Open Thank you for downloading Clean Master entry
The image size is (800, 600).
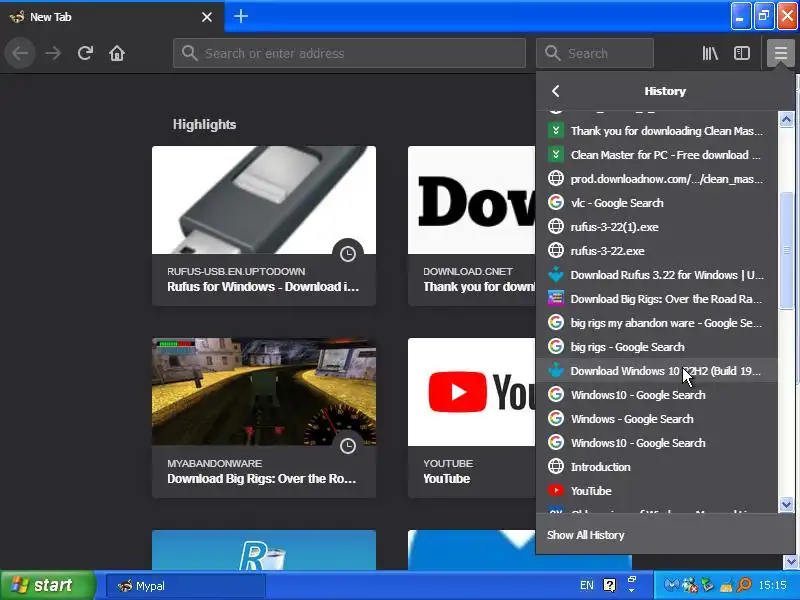tap(657, 131)
